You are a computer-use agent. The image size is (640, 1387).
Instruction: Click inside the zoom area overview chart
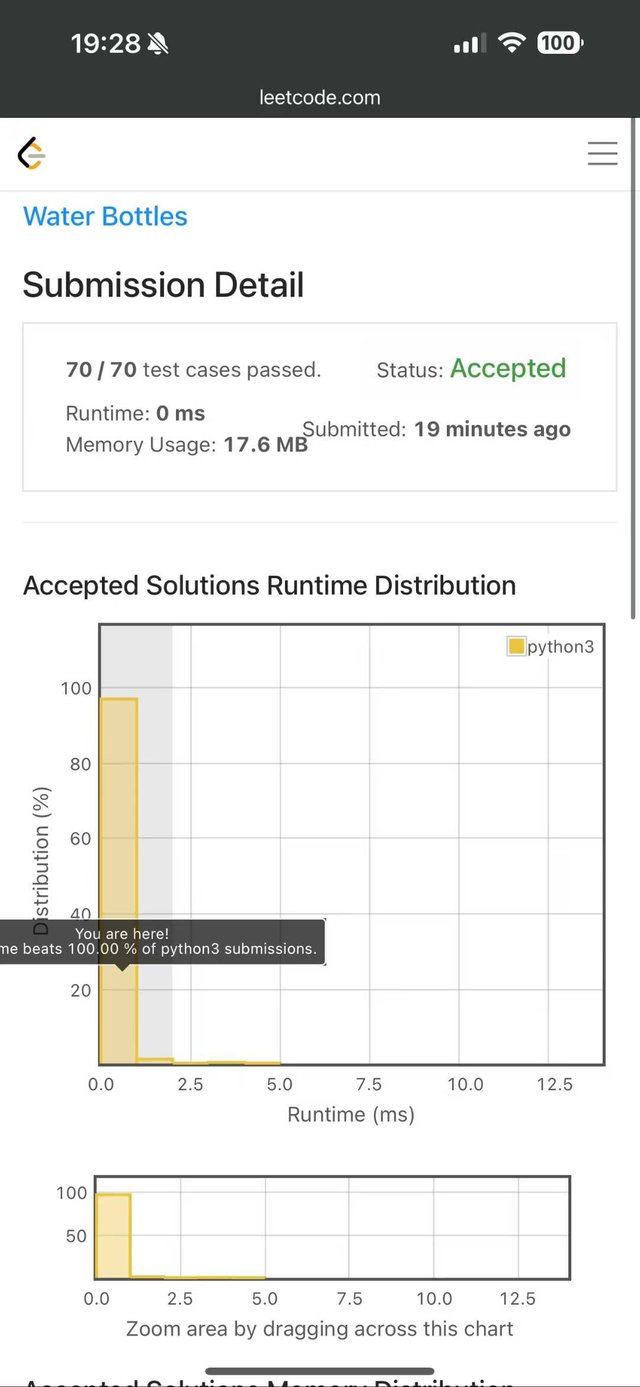[400, 1228]
